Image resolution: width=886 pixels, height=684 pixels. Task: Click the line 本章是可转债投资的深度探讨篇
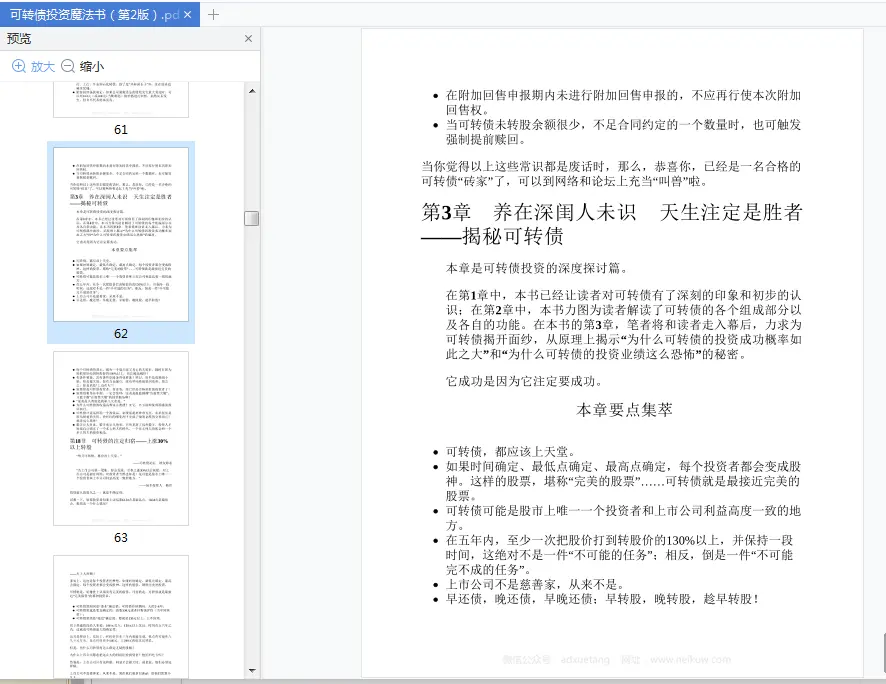536,268
